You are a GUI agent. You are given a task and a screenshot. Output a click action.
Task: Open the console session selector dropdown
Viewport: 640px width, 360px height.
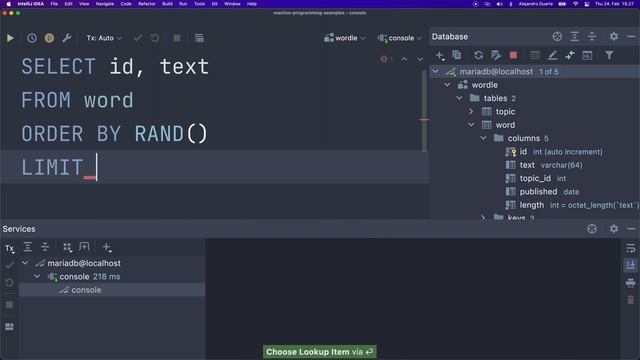tap(400, 38)
